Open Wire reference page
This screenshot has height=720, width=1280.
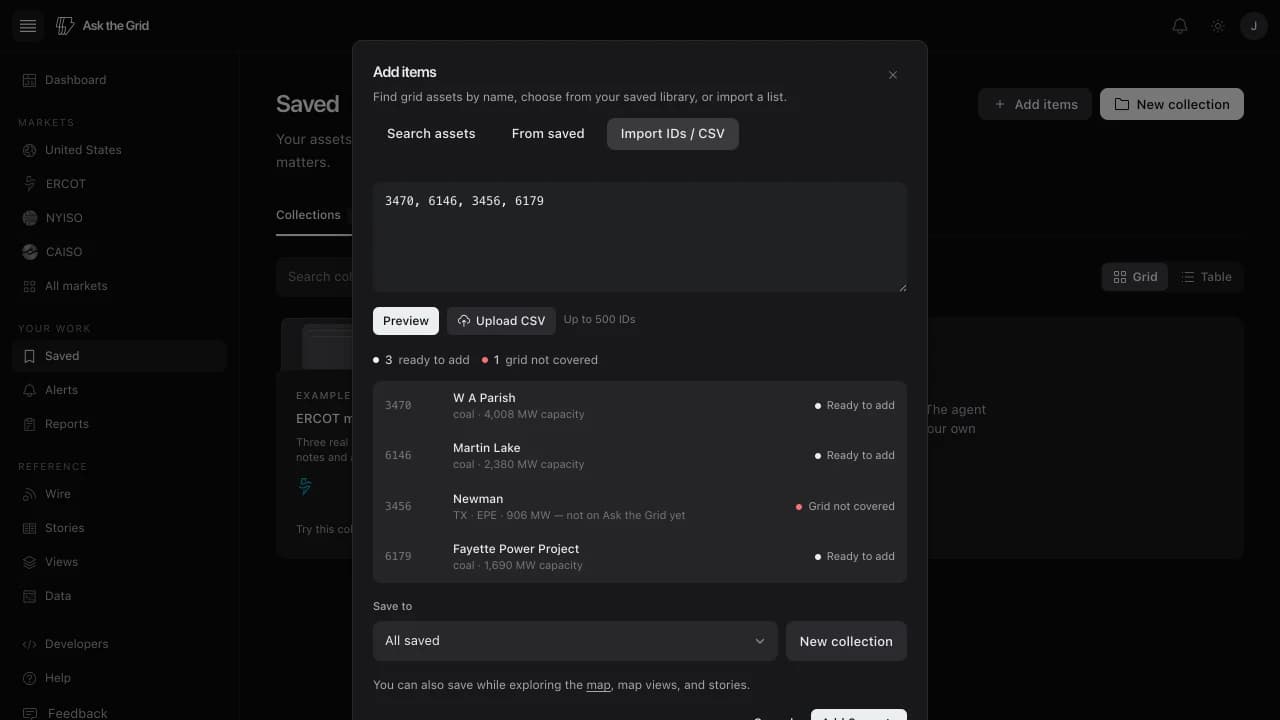(120, 494)
